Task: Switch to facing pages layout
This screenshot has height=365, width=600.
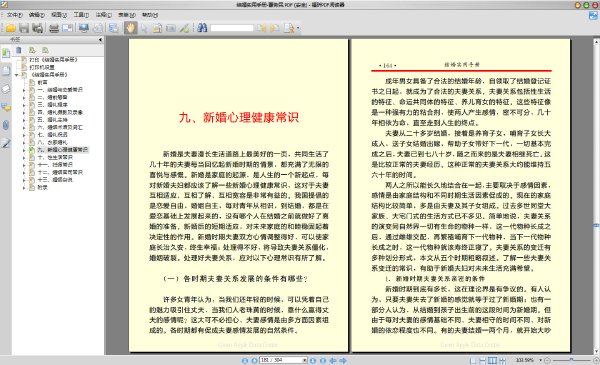Action: coord(492,360)
